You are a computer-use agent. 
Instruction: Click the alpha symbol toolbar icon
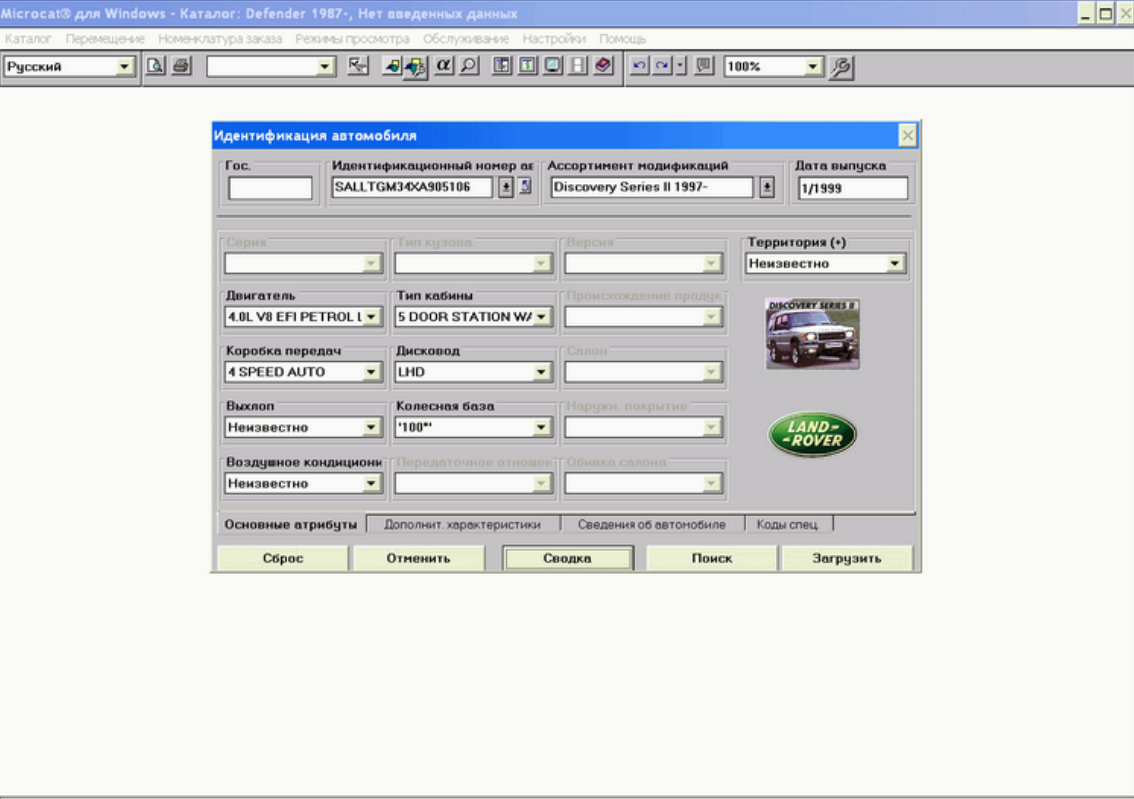443,66
